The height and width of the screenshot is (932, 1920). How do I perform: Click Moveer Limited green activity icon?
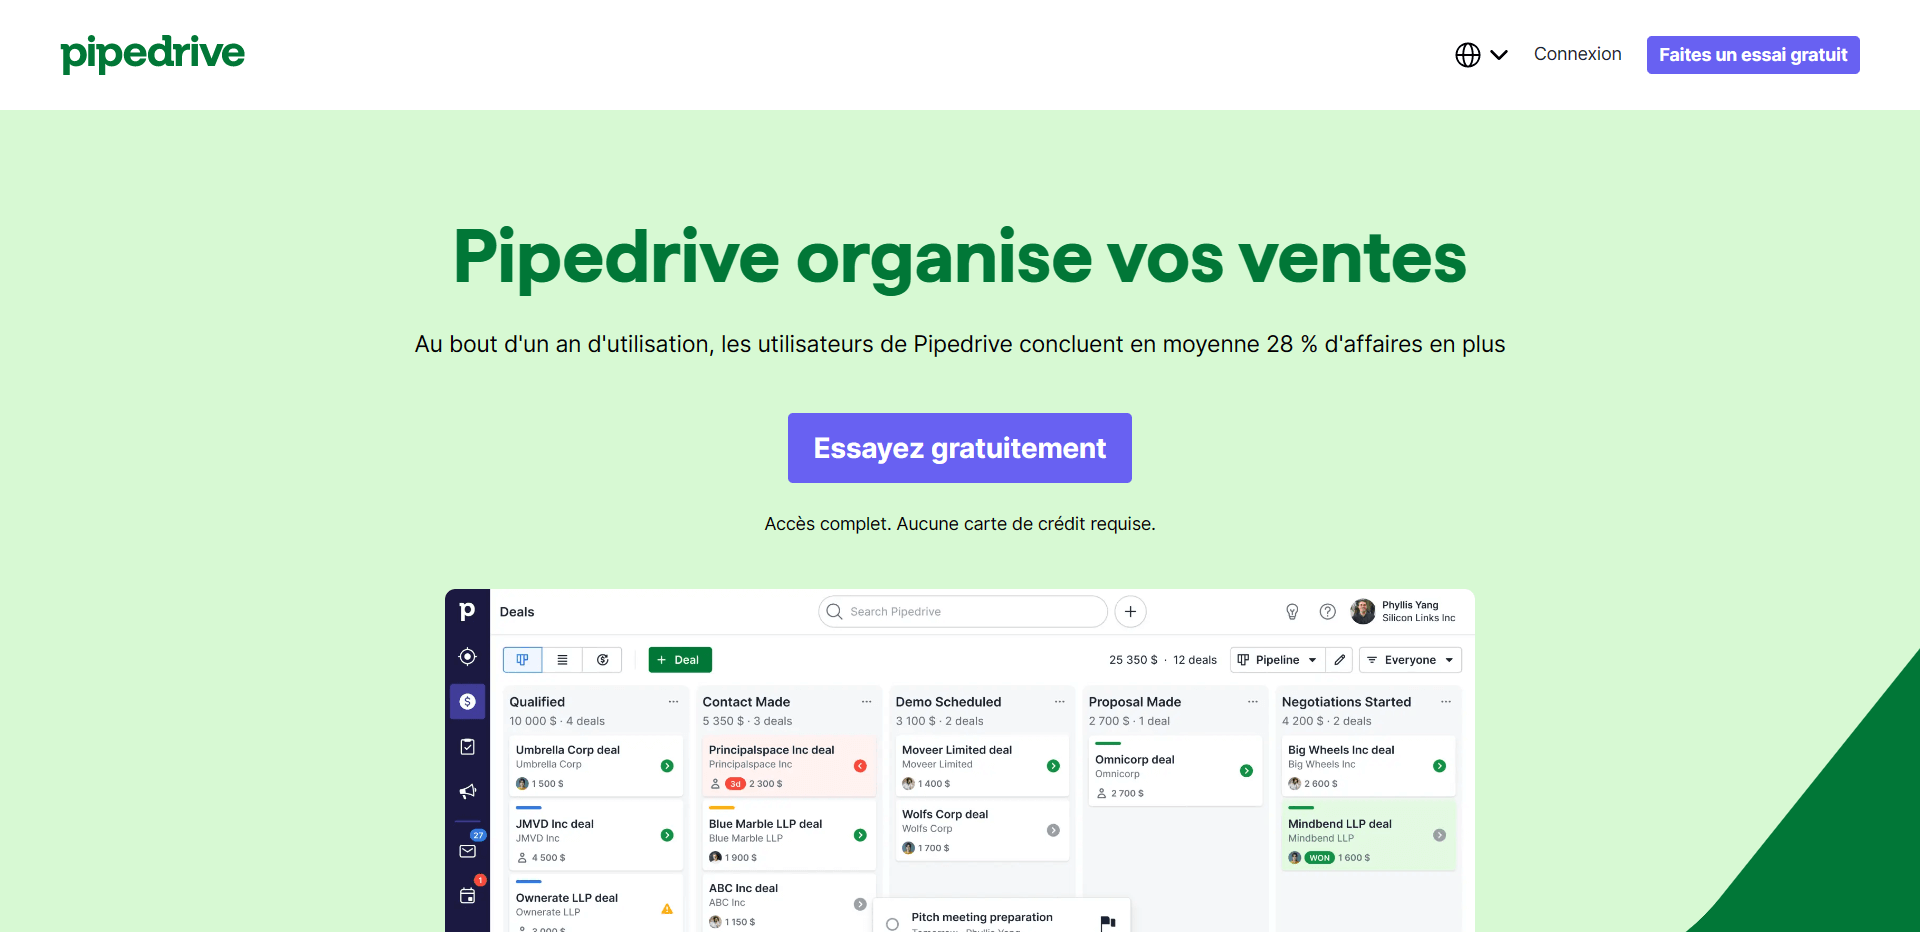click(1053, 766)
